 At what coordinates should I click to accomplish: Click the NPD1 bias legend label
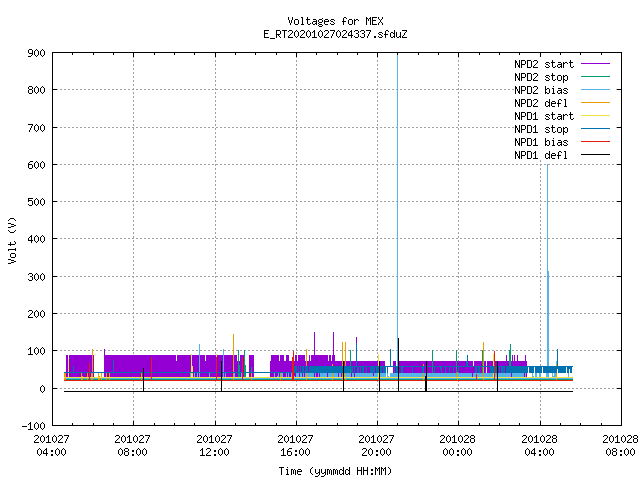tap(541, 142)
